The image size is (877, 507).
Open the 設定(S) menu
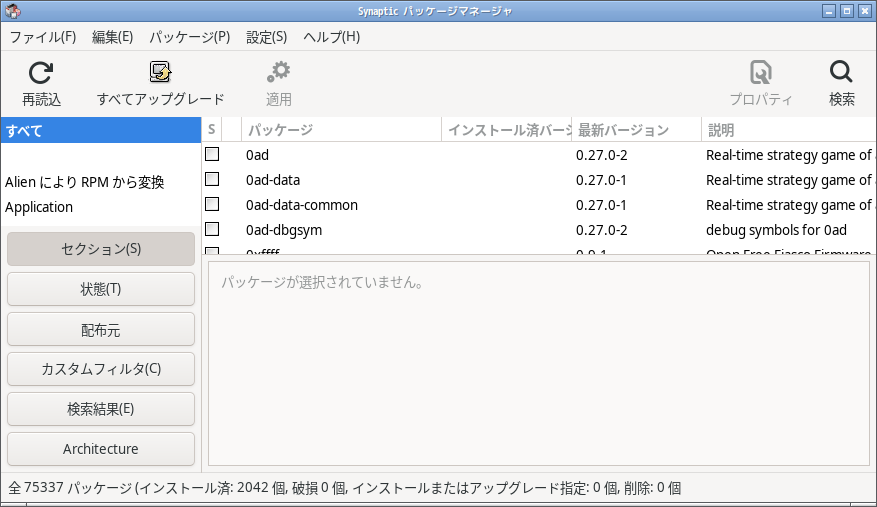click(267, 37)
